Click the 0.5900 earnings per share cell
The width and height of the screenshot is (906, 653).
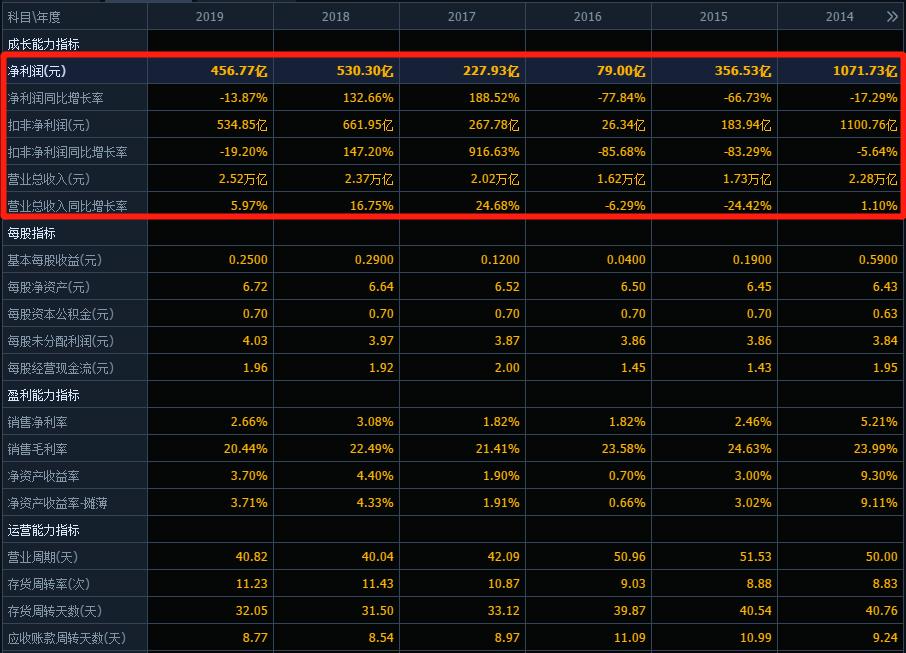[x=878, y=260]
